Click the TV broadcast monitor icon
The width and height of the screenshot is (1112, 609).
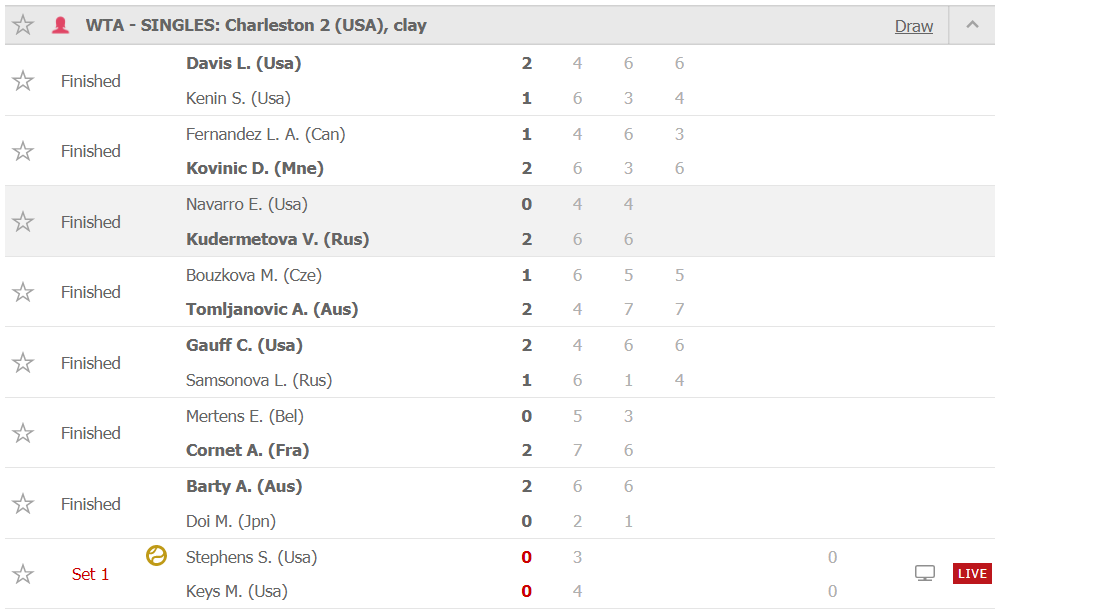click(x=925, y=573)
